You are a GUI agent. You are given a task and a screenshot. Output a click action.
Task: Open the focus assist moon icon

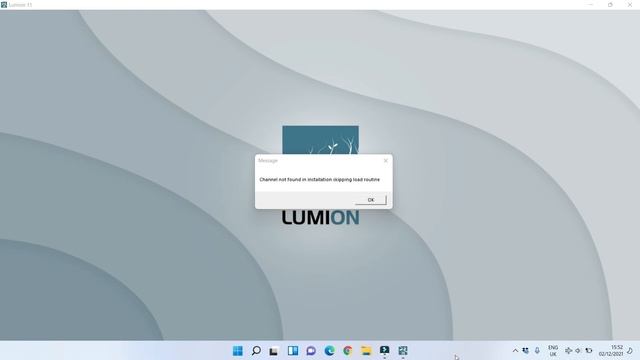631,351
